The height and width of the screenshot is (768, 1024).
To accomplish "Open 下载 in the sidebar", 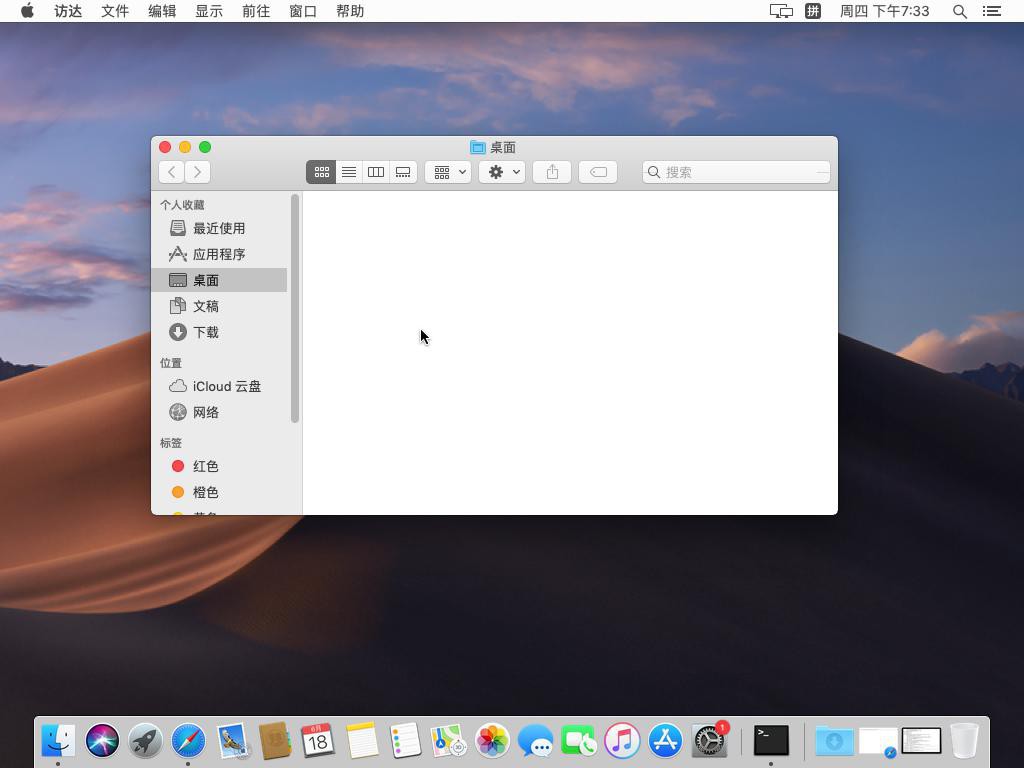I will [219, 332].
